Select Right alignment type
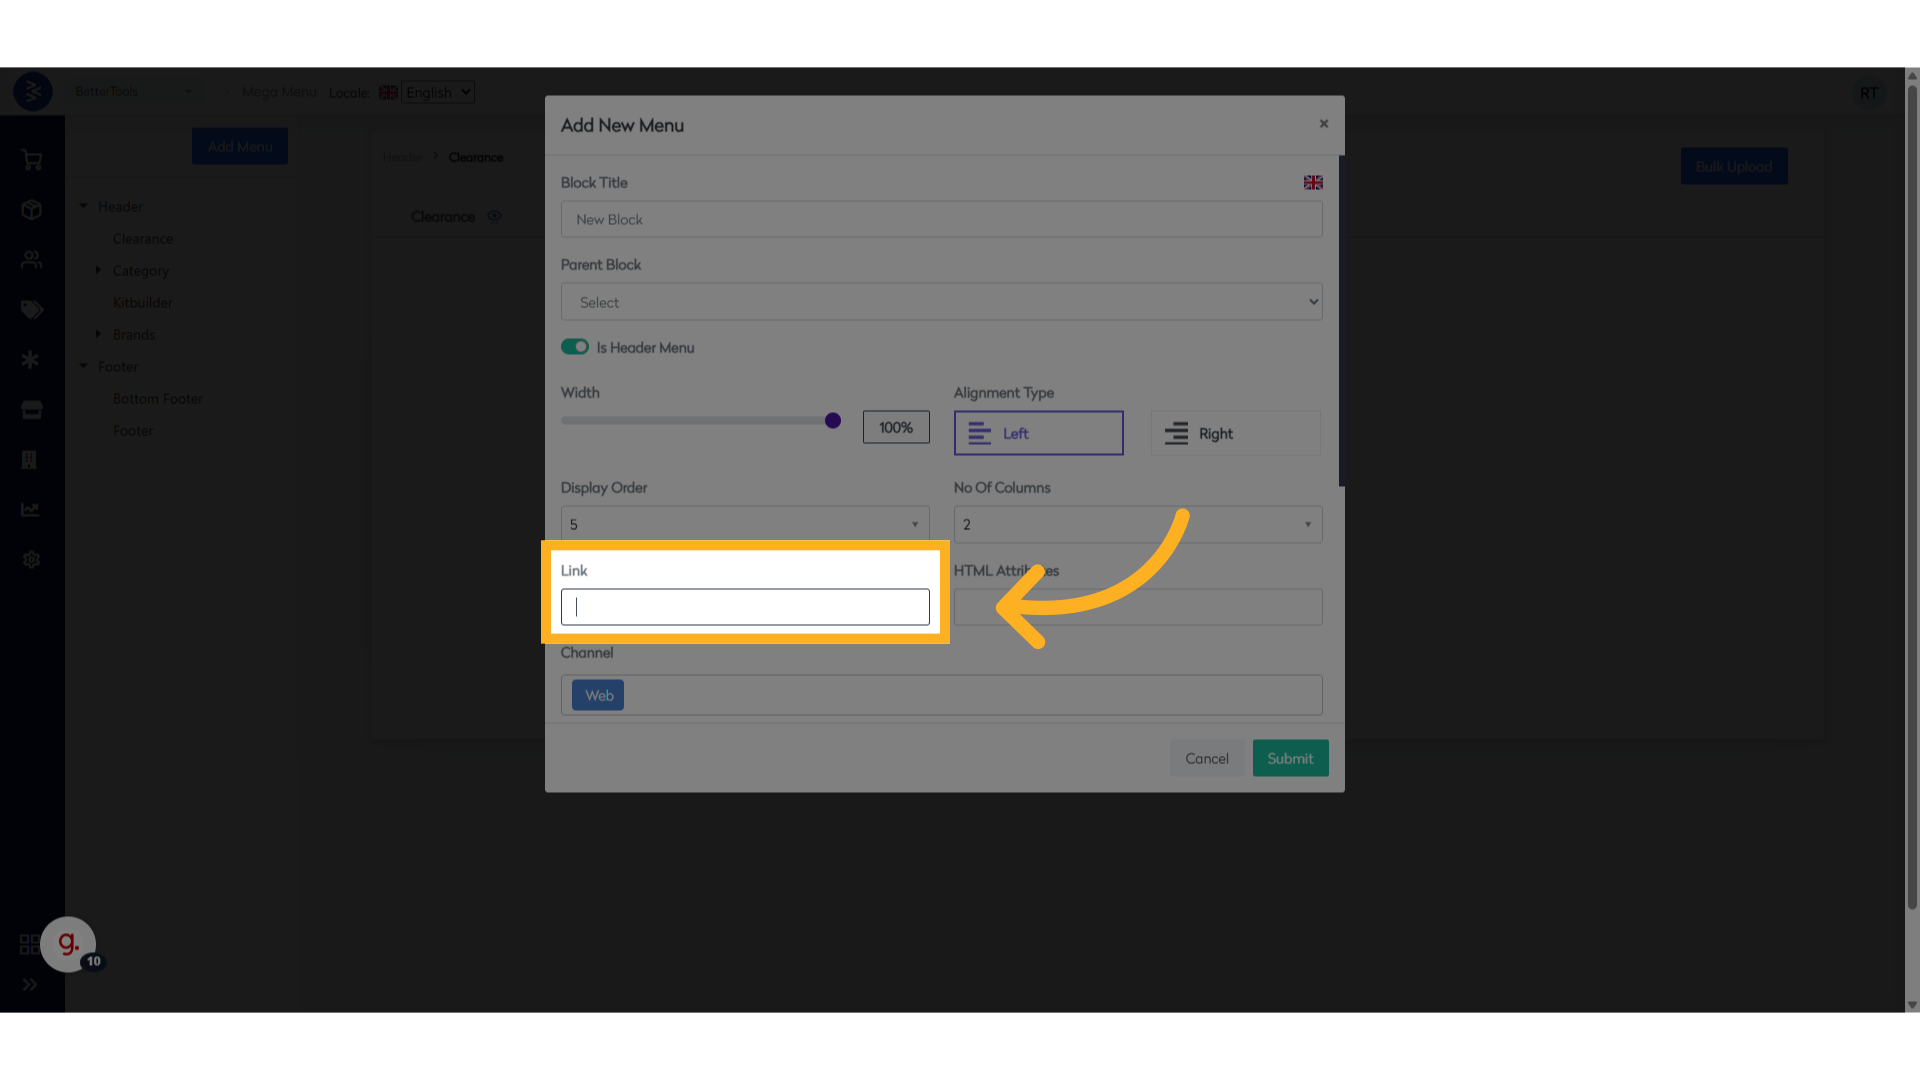The height and width of the screenshot is (1080, 1920). (x=1235, y=433)
